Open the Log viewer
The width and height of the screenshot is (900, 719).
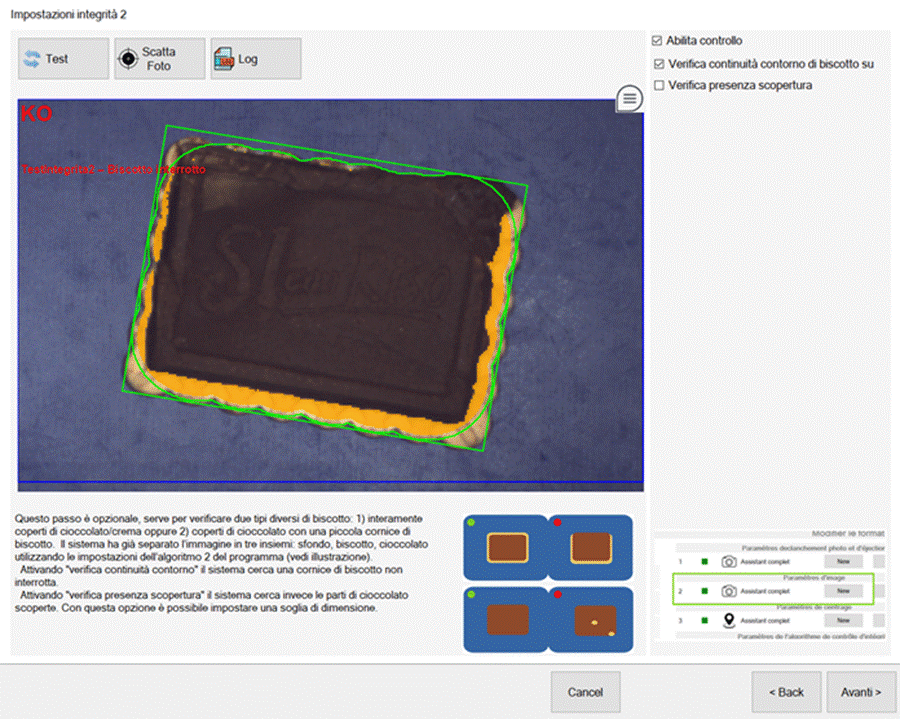click(x=255, y=59)
